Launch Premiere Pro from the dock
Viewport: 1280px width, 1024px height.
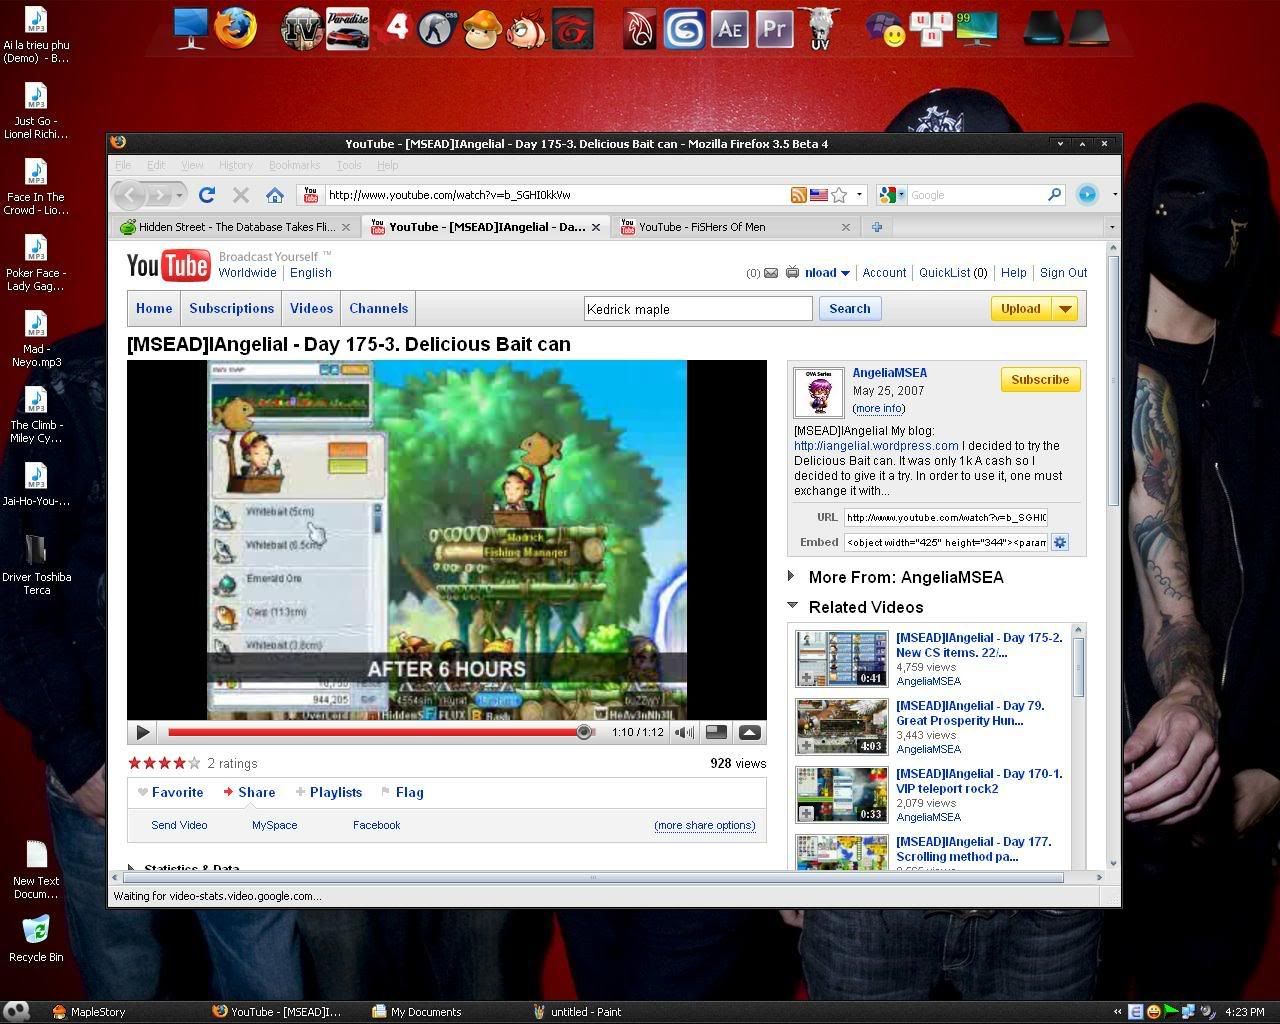click(774, 29)
